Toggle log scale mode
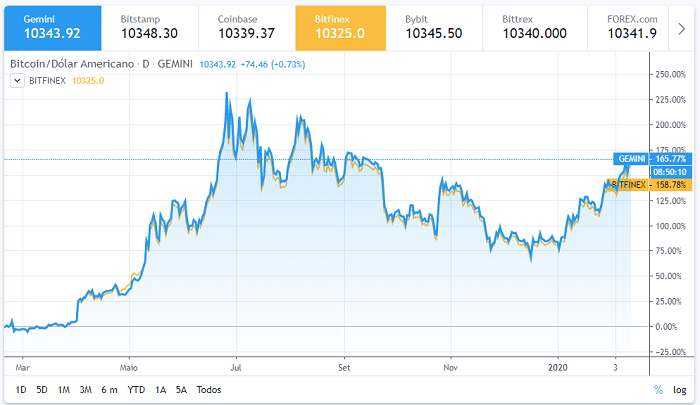The height and width of the screenshot is (405, 700). pos(680,389)
